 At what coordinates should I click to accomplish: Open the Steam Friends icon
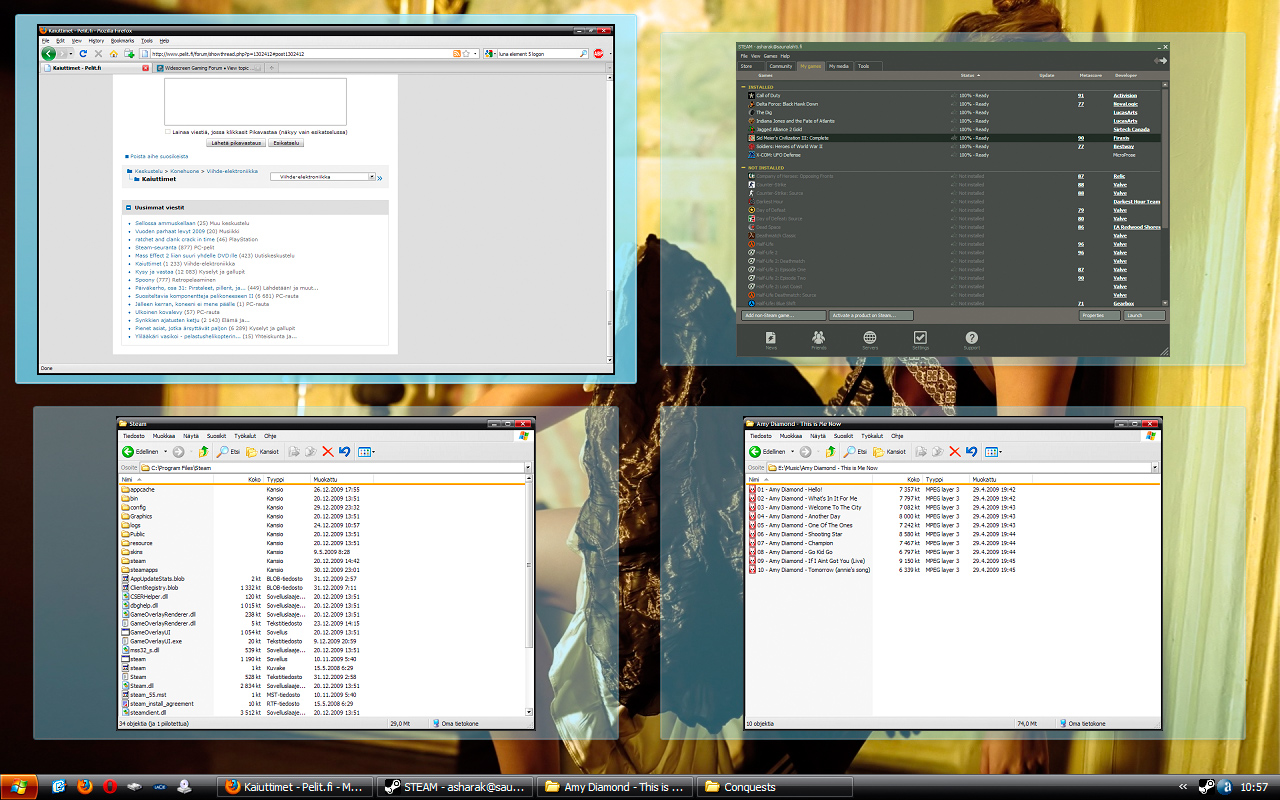coord(819,340)
